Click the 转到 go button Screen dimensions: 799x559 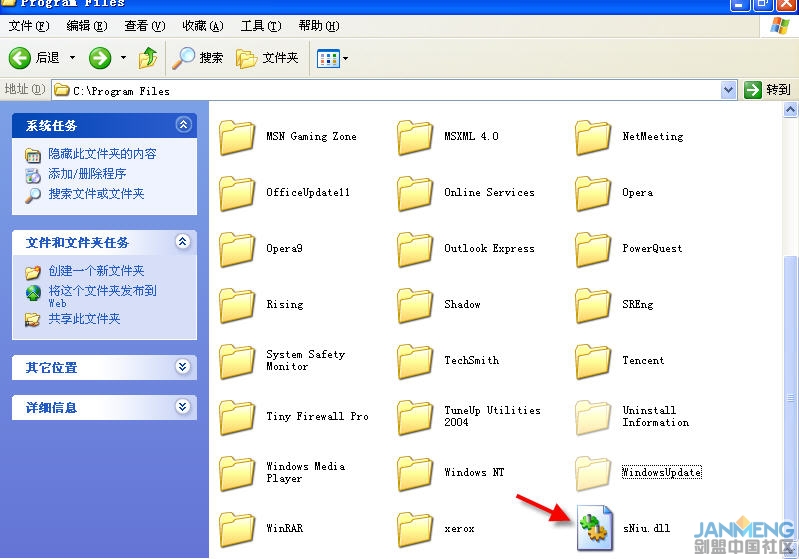click(767, 90)
